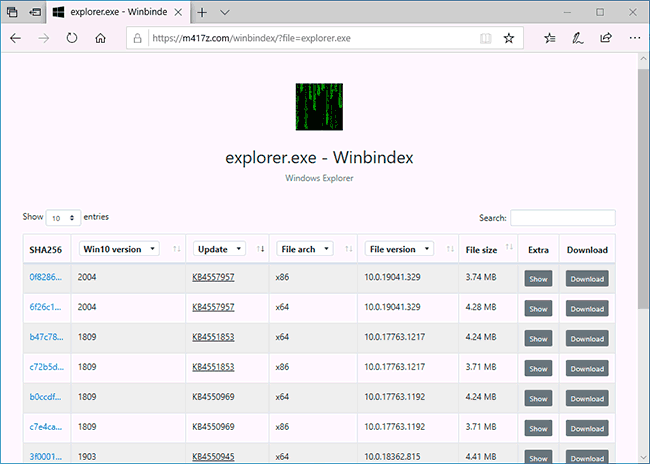Click the address bar URL
The width and height of the screenshot is (650, 464).
click(x=251, y=38)
